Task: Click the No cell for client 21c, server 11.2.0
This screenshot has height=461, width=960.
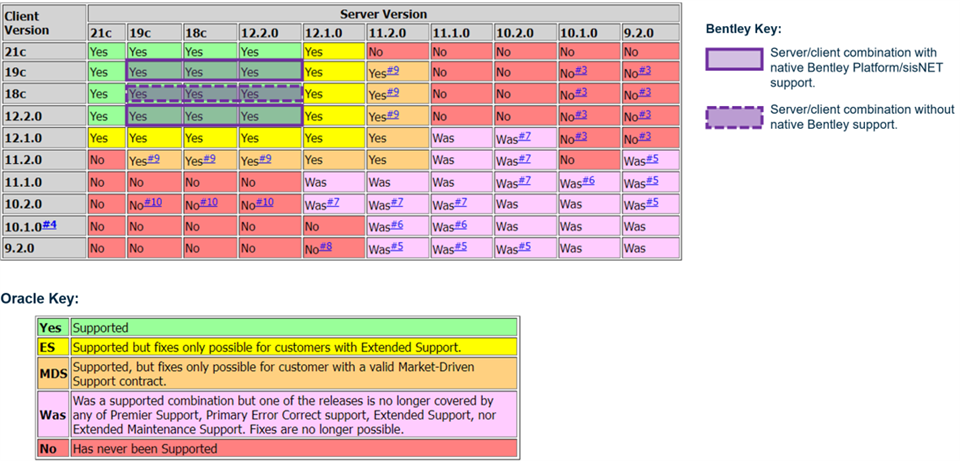Action: [397, 51]
